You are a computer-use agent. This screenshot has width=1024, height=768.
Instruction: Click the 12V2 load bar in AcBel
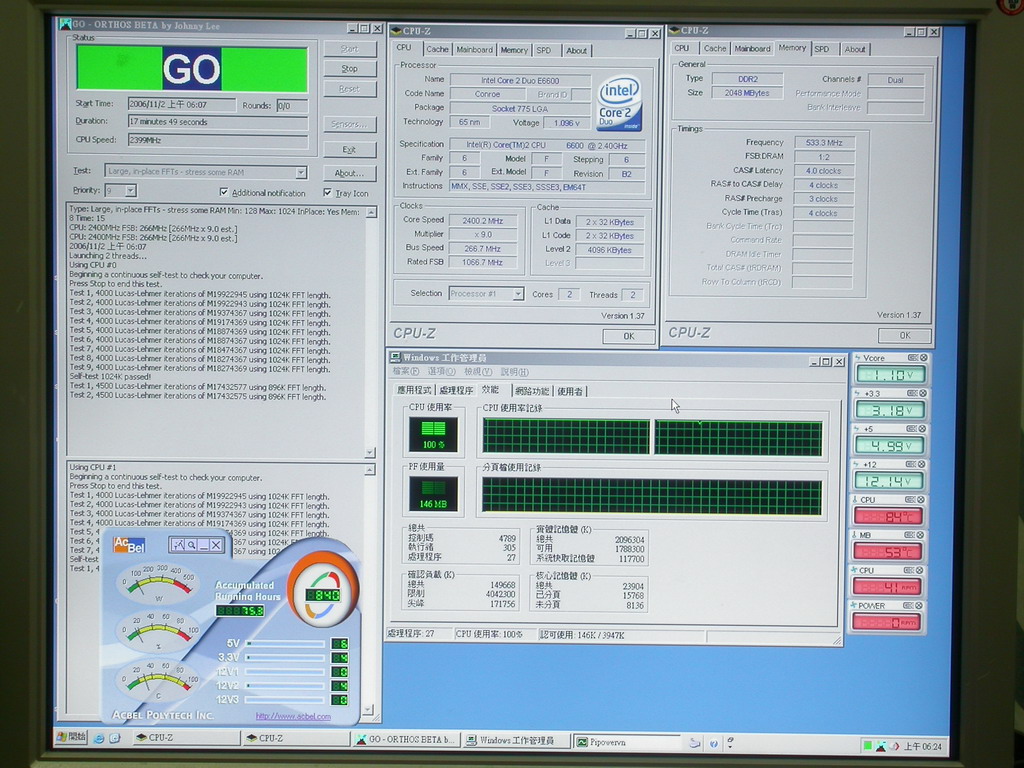(x=285, y=686)
